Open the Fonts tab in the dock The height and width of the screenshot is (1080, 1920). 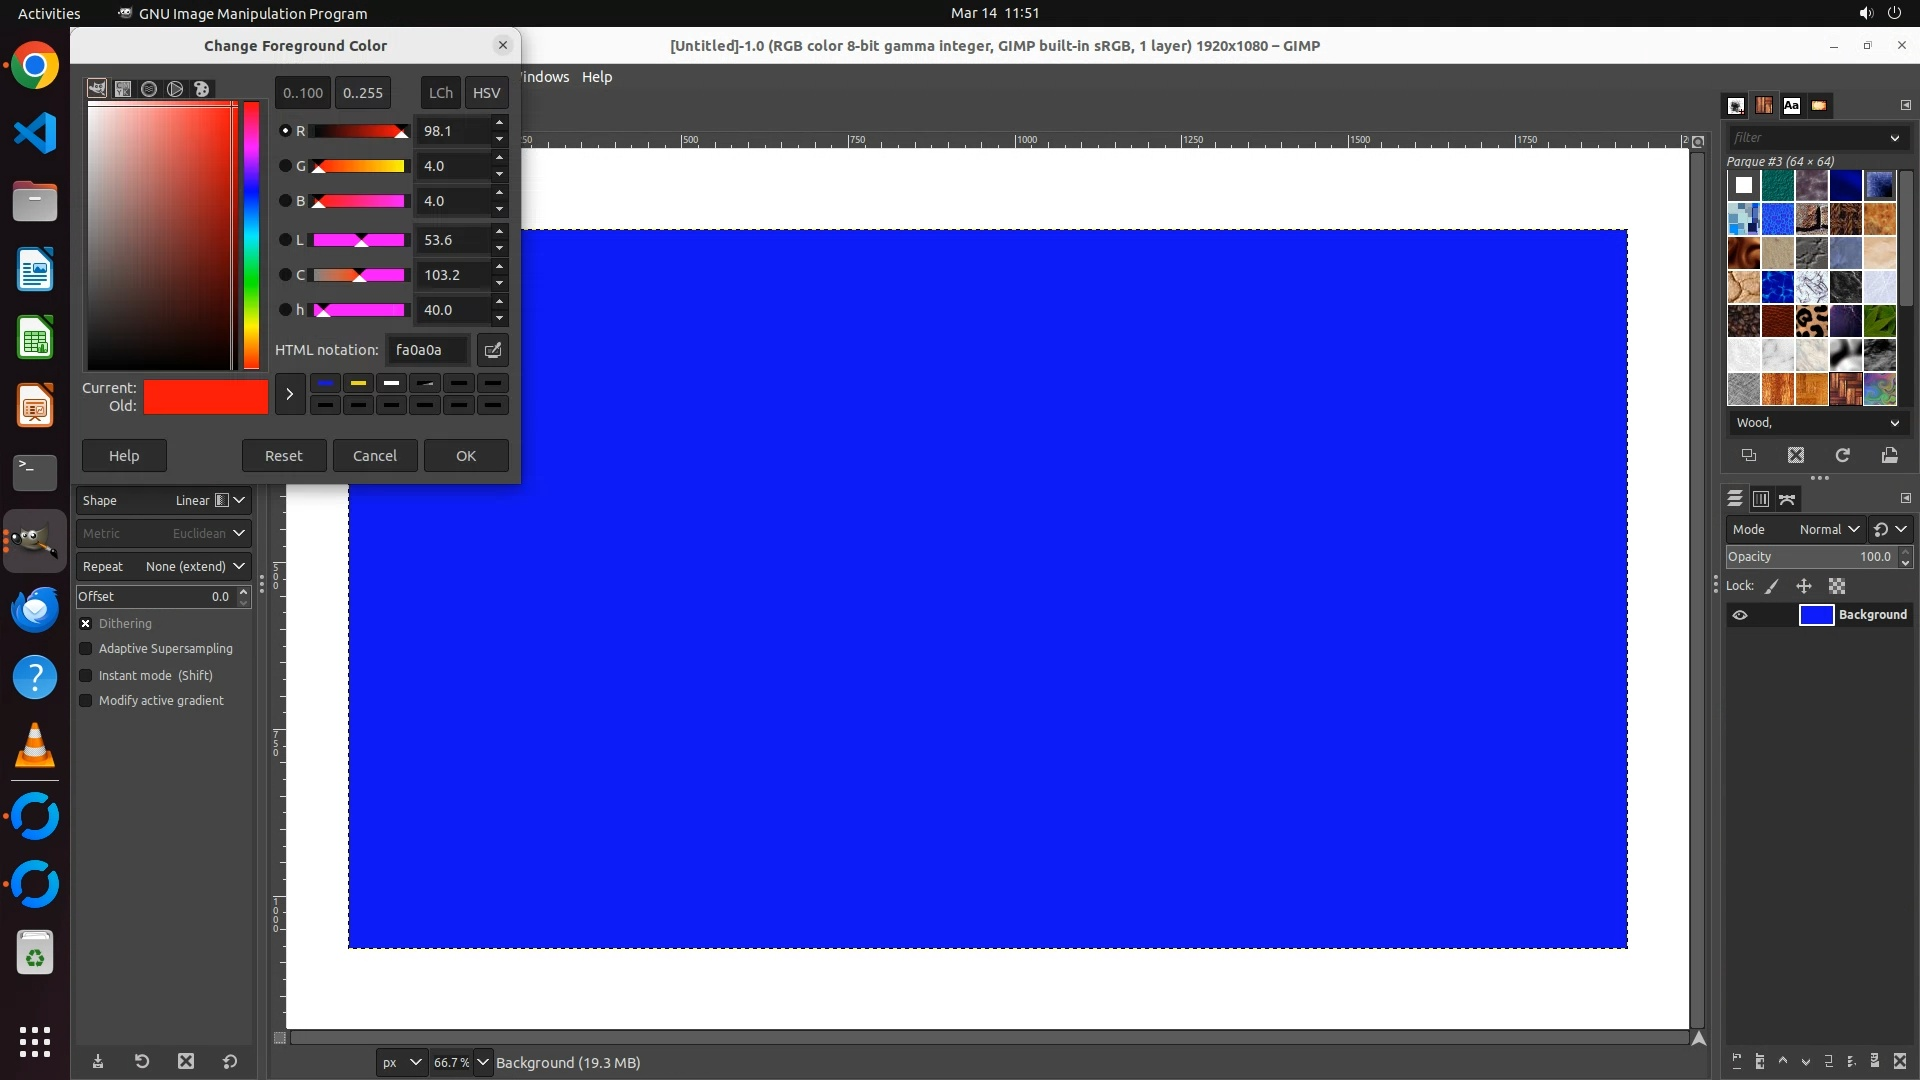pyautogui.click(x=1791, y=105)
